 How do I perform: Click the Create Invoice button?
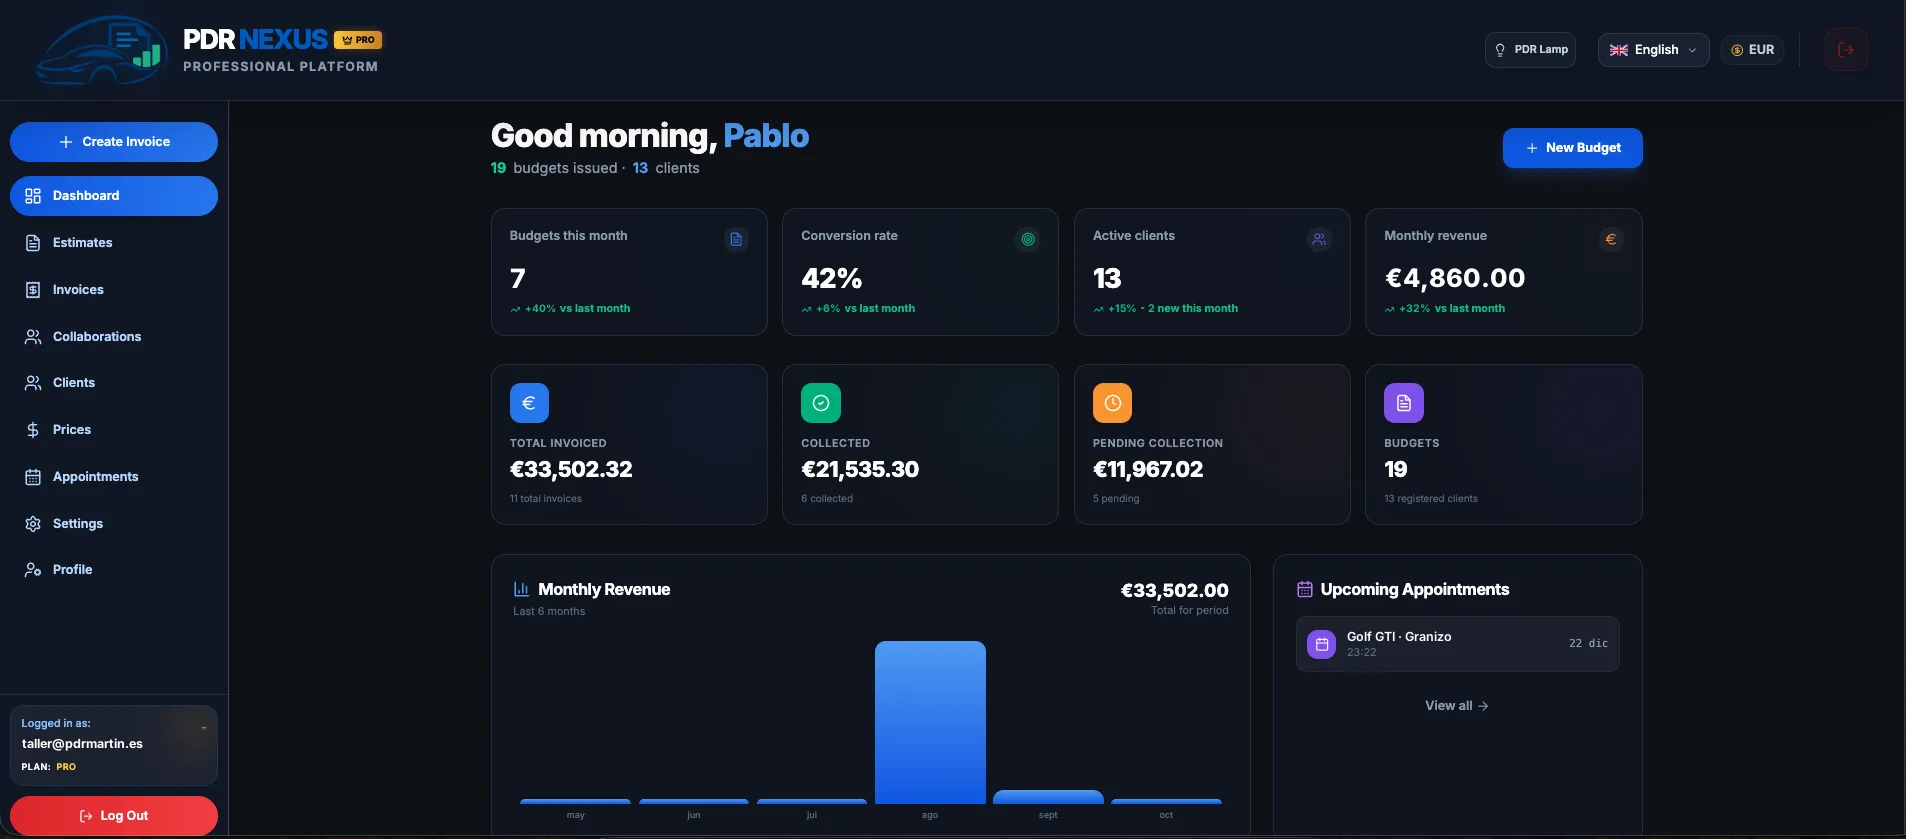click(x=114, y=142)
